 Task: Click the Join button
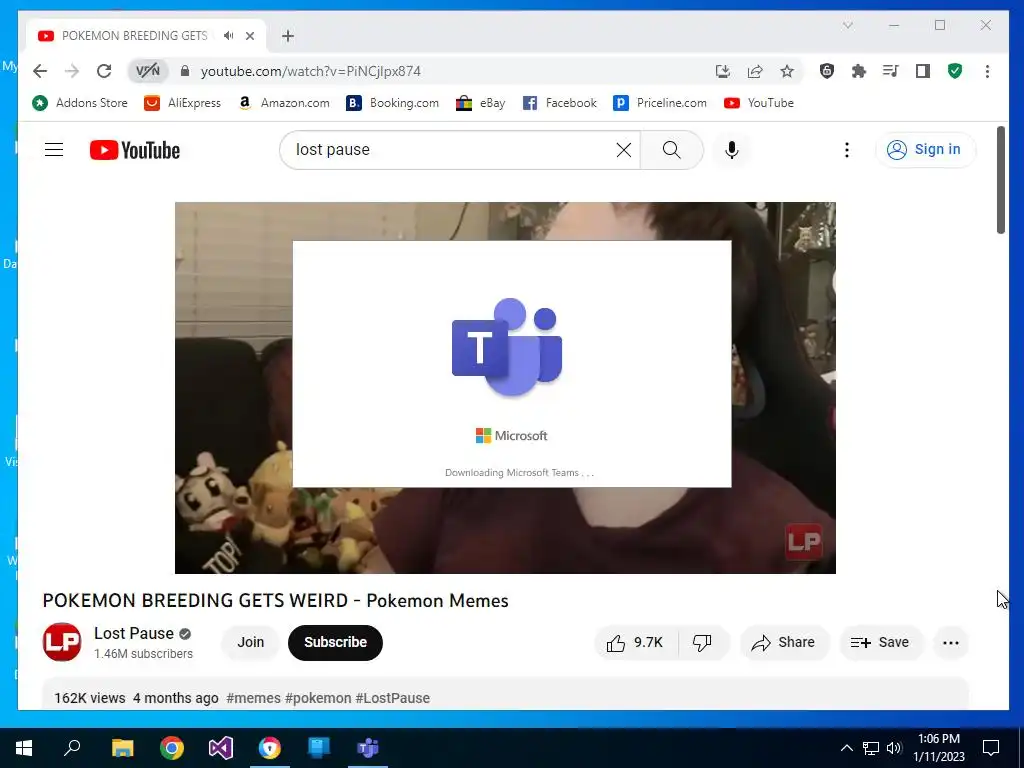[251, 642]
